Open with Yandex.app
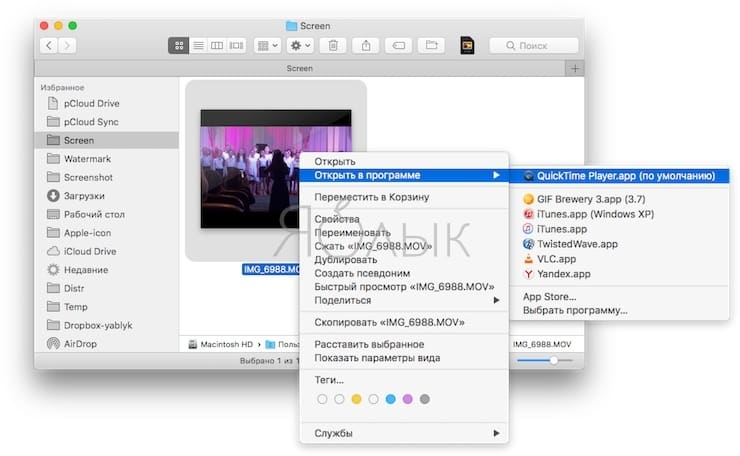740x456 pixels. (620, 274)
